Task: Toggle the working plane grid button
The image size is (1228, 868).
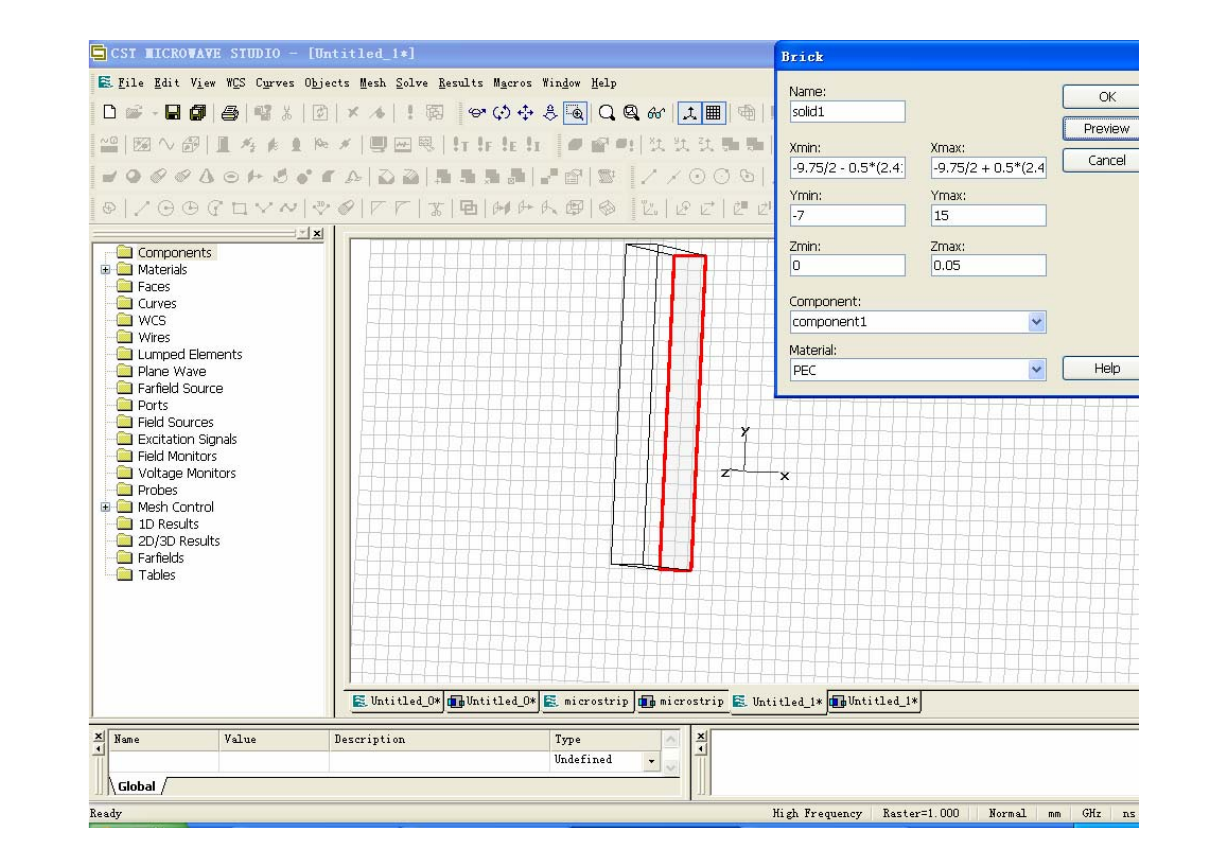Action: click(x=712, y=113)
